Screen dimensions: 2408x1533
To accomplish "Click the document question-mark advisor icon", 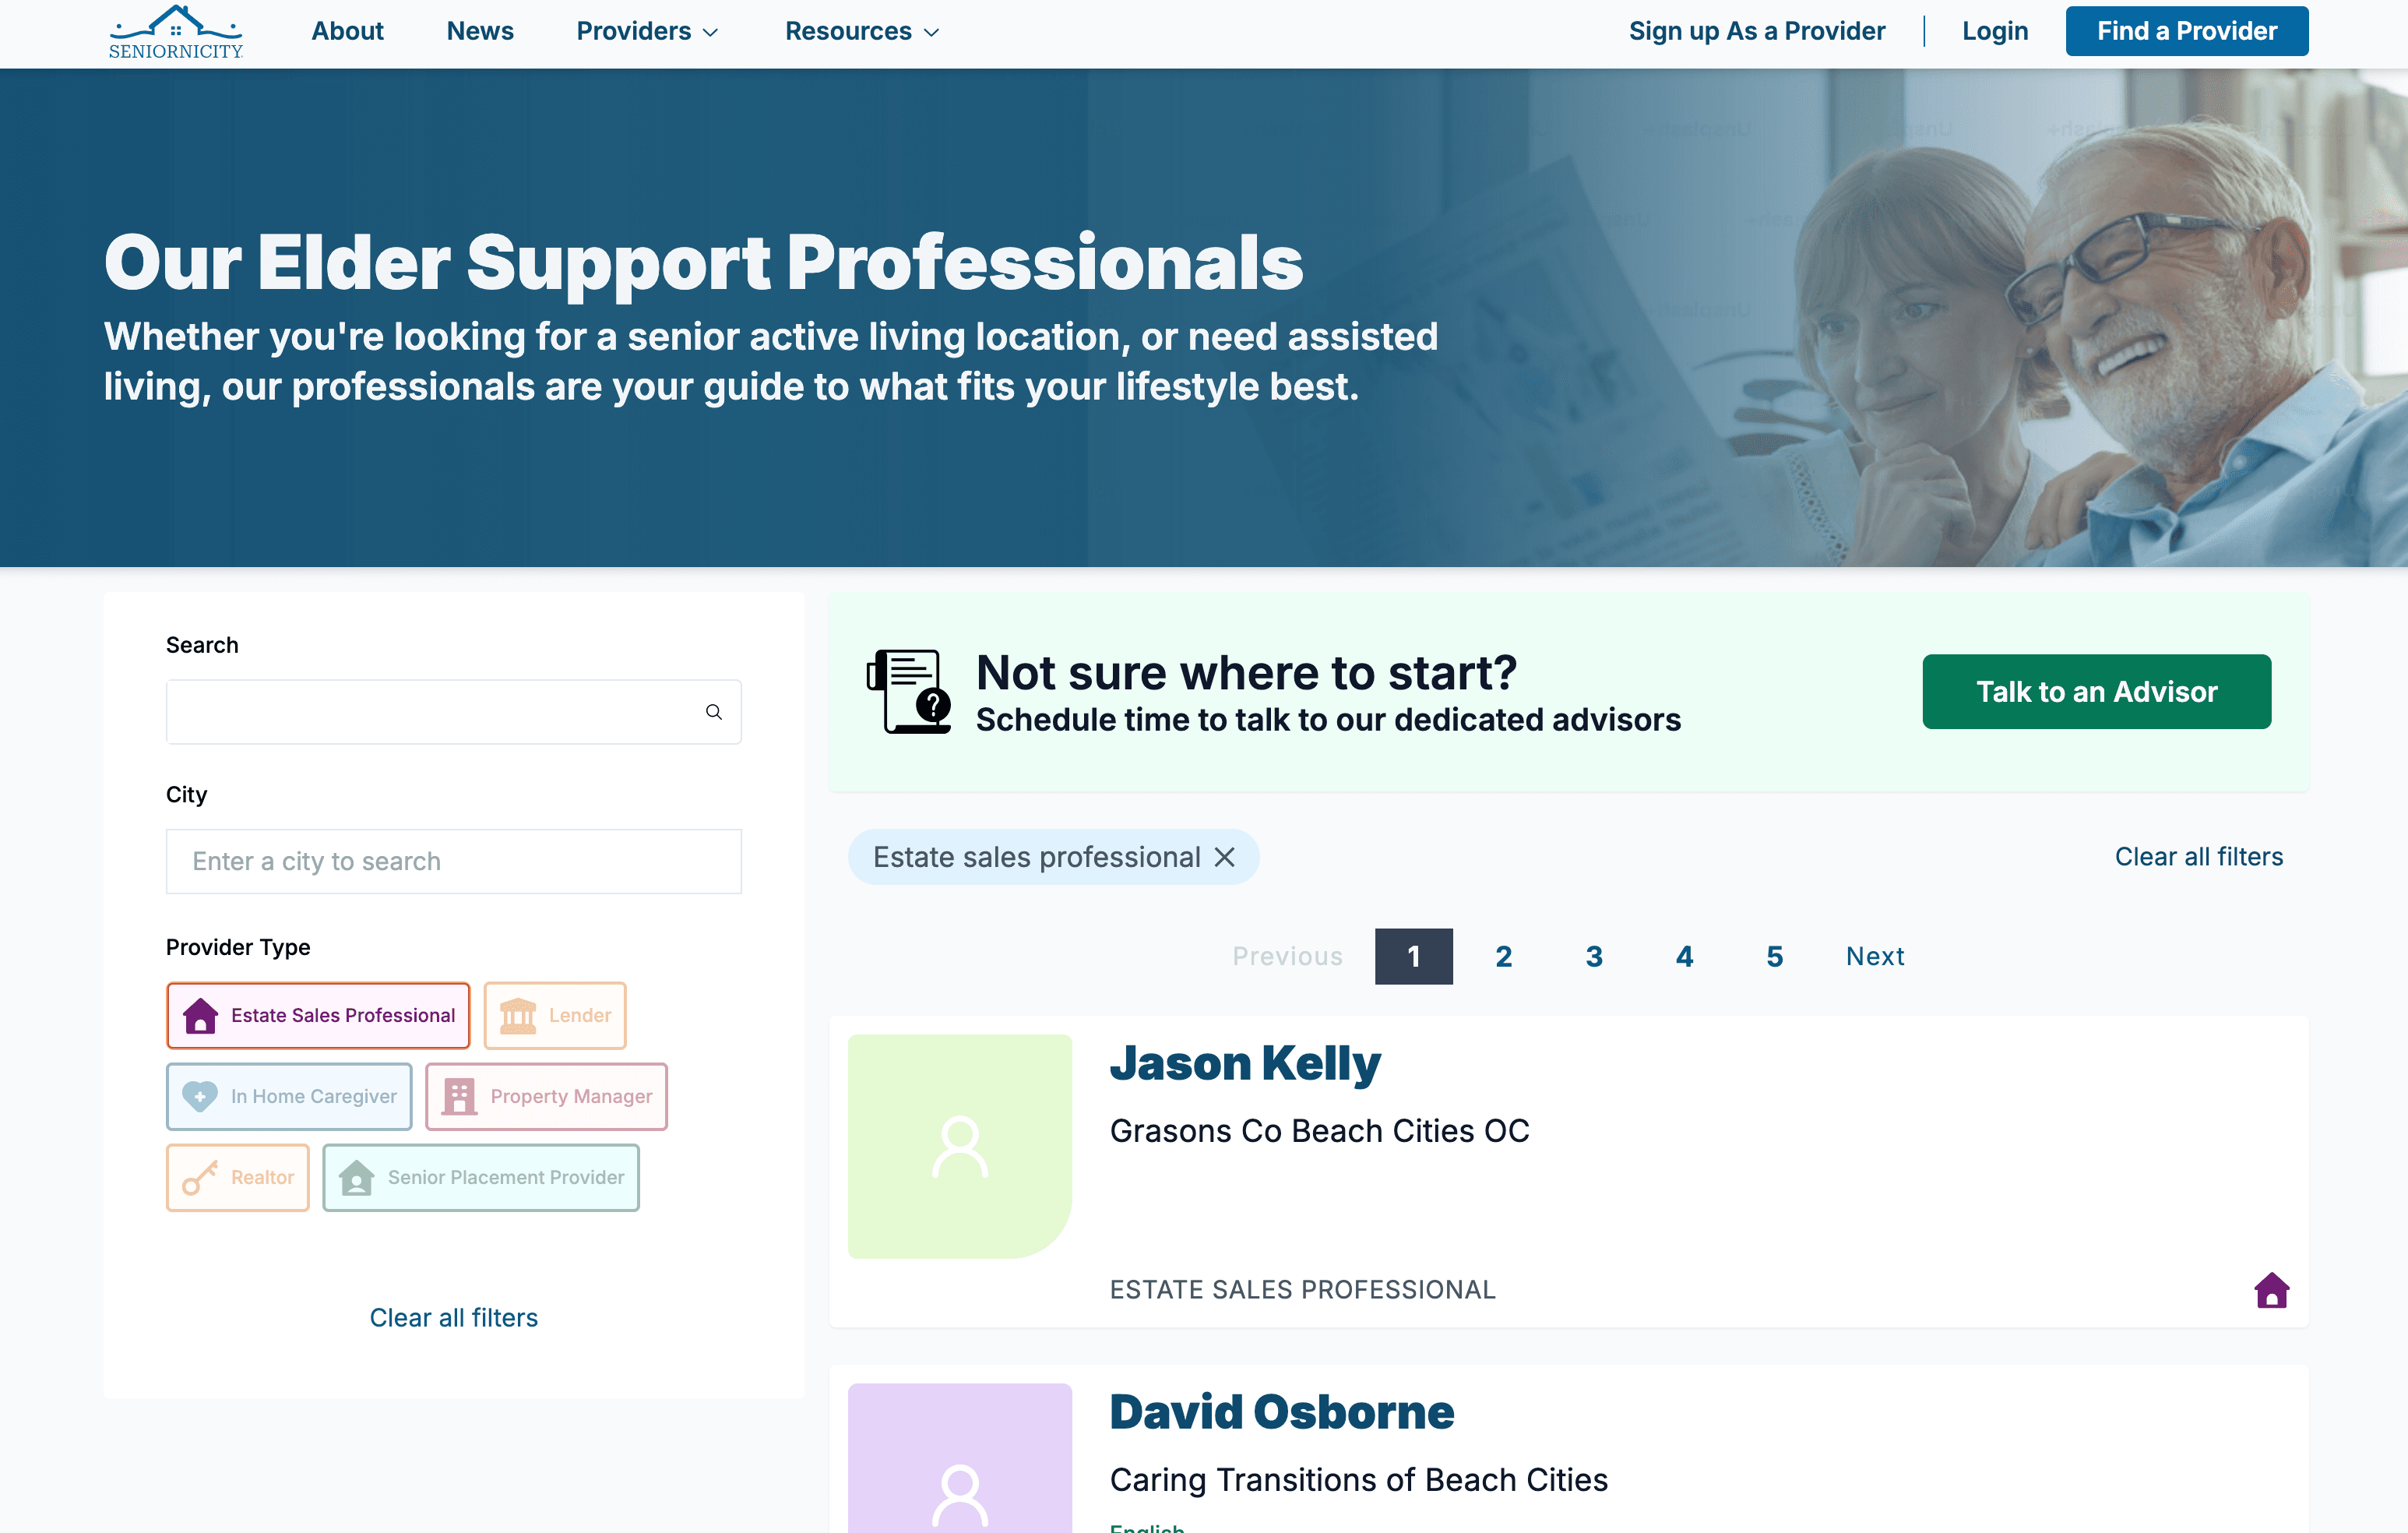I will point(908,692).
